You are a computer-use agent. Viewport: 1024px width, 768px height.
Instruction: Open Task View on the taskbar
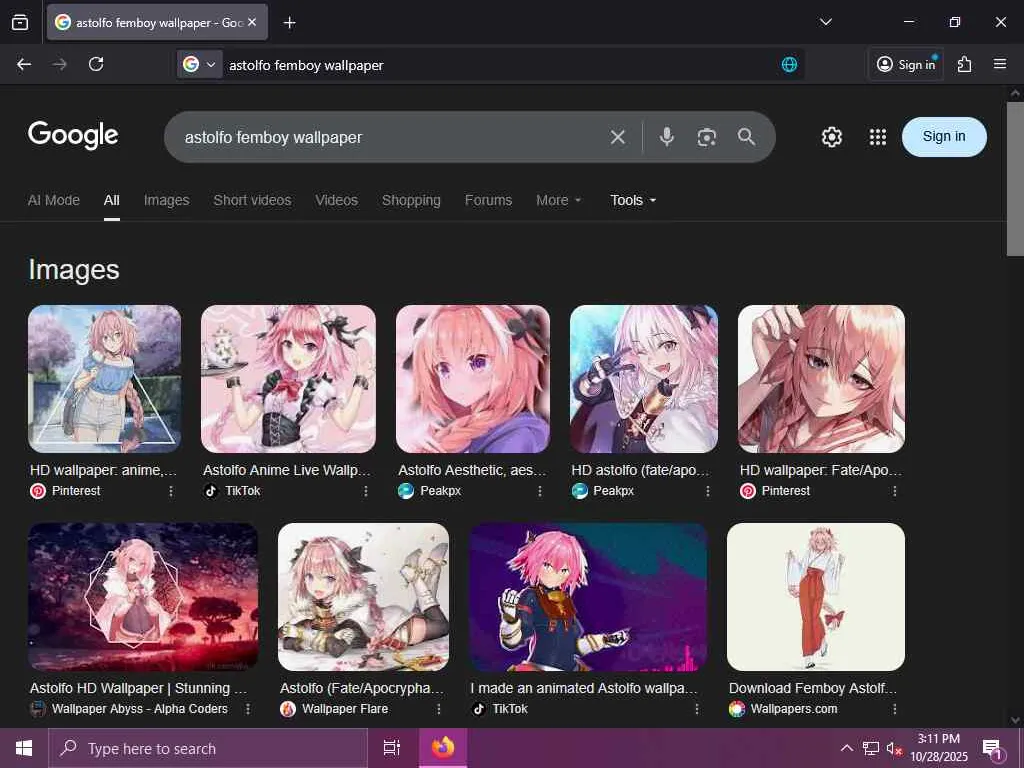[x=392, y=748]
